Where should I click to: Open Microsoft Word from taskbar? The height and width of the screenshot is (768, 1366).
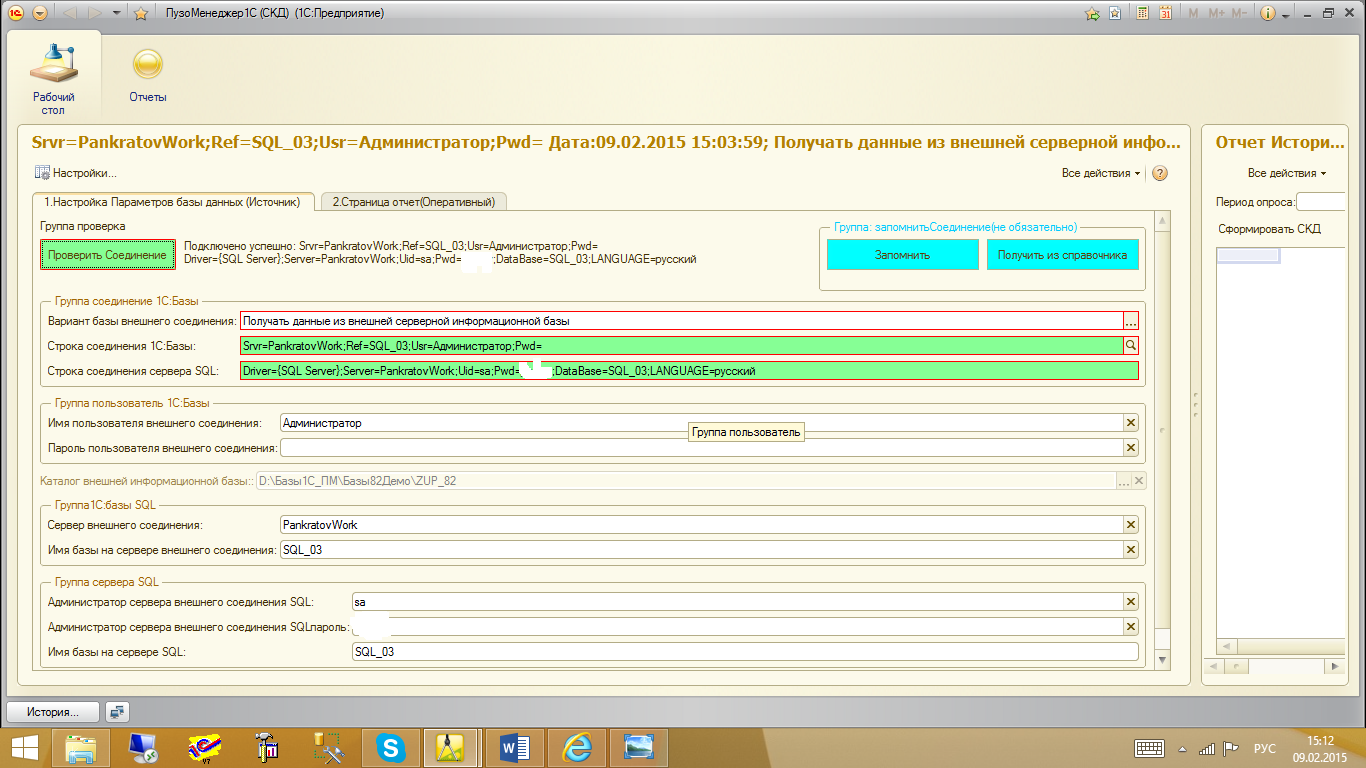point(515,748)
